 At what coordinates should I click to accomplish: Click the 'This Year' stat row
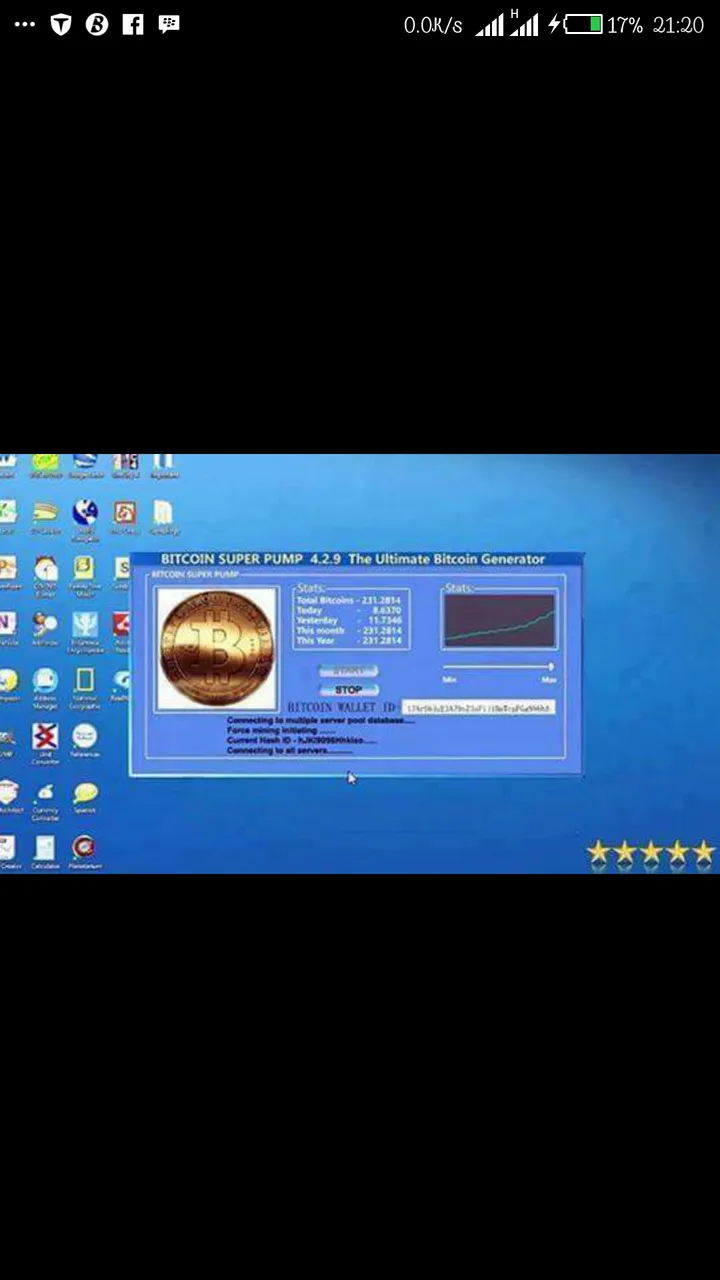349,640
